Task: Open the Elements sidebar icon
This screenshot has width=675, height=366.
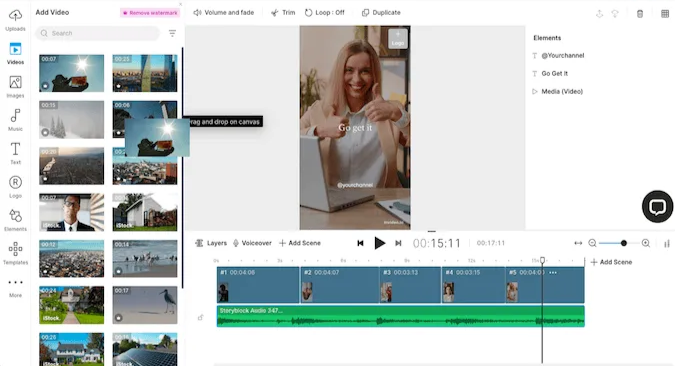Action: click(15, 220)
